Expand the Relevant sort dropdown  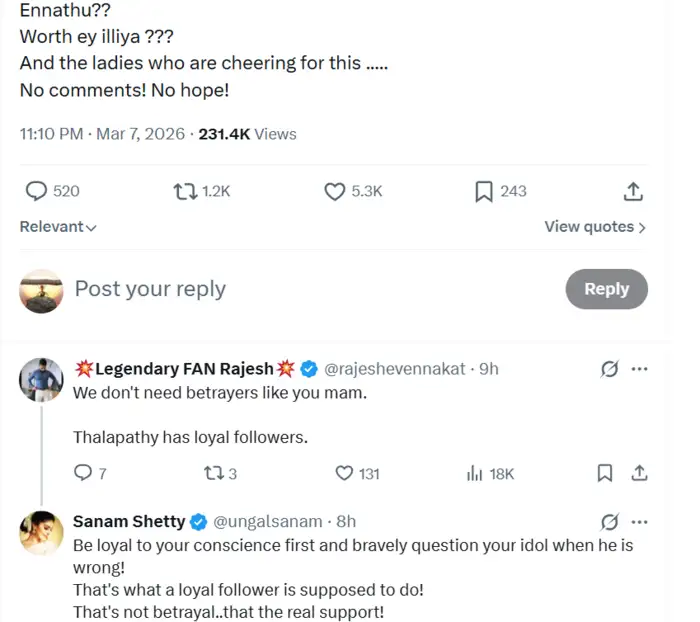pos(58,227)
